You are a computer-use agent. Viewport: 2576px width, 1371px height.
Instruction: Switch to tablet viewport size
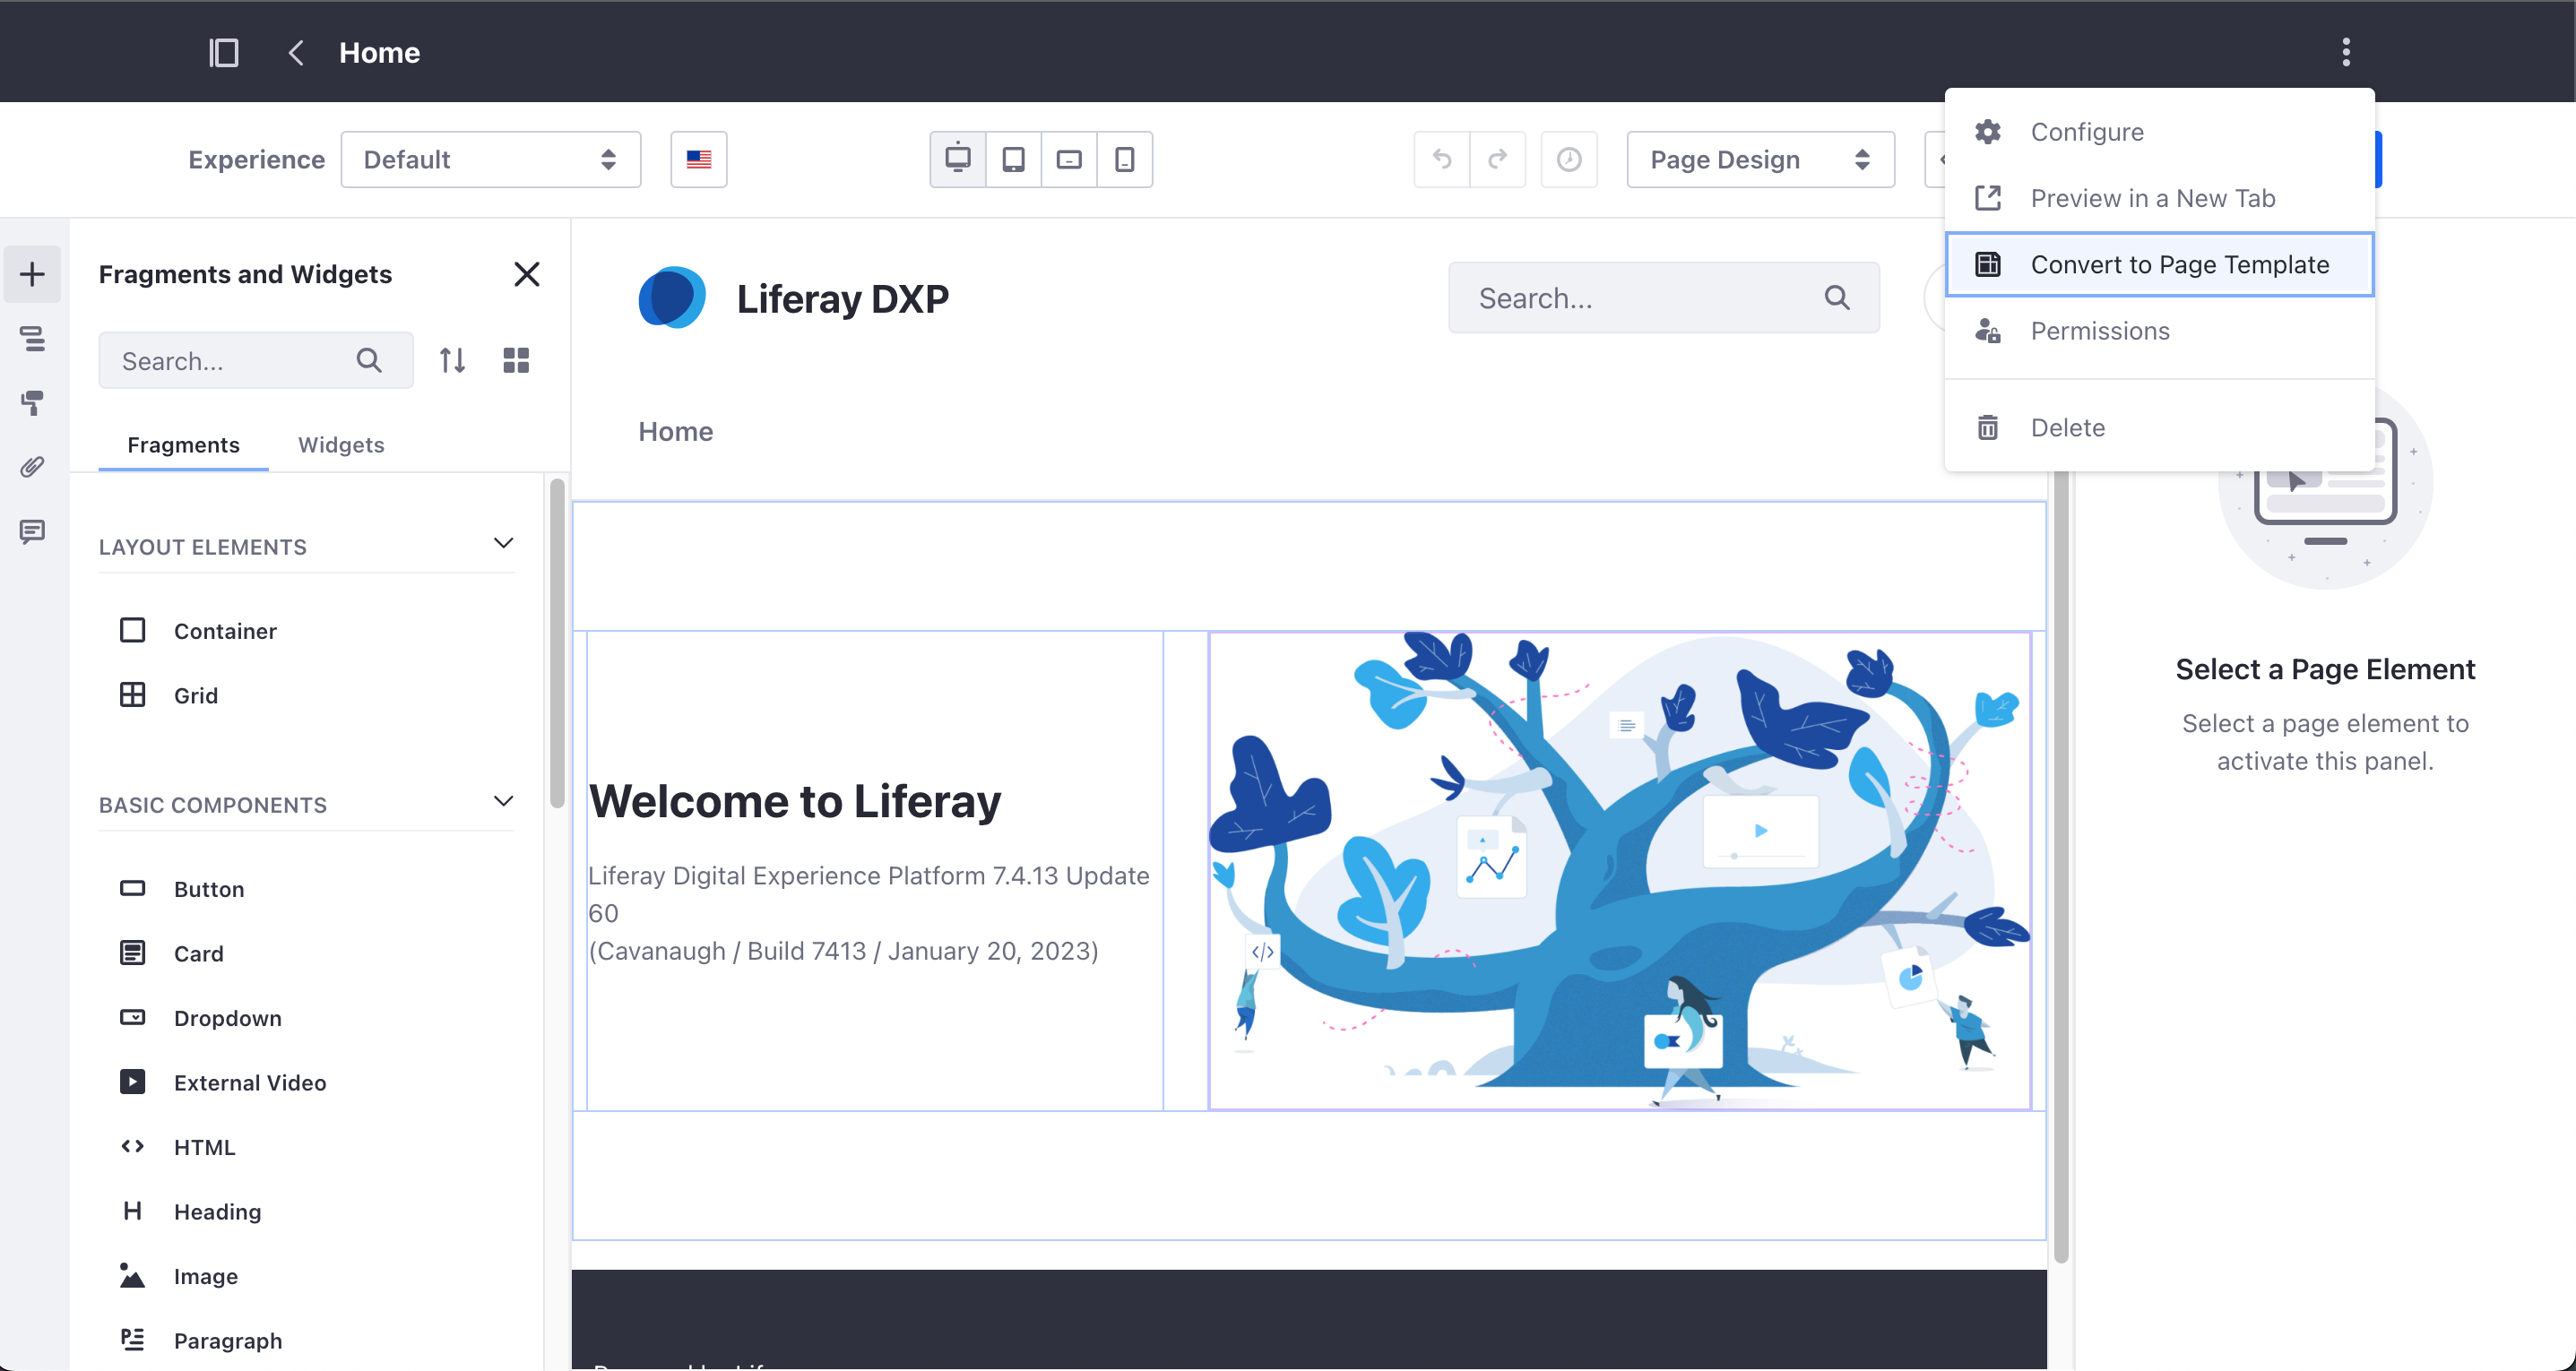click(x=1013, y=159)
